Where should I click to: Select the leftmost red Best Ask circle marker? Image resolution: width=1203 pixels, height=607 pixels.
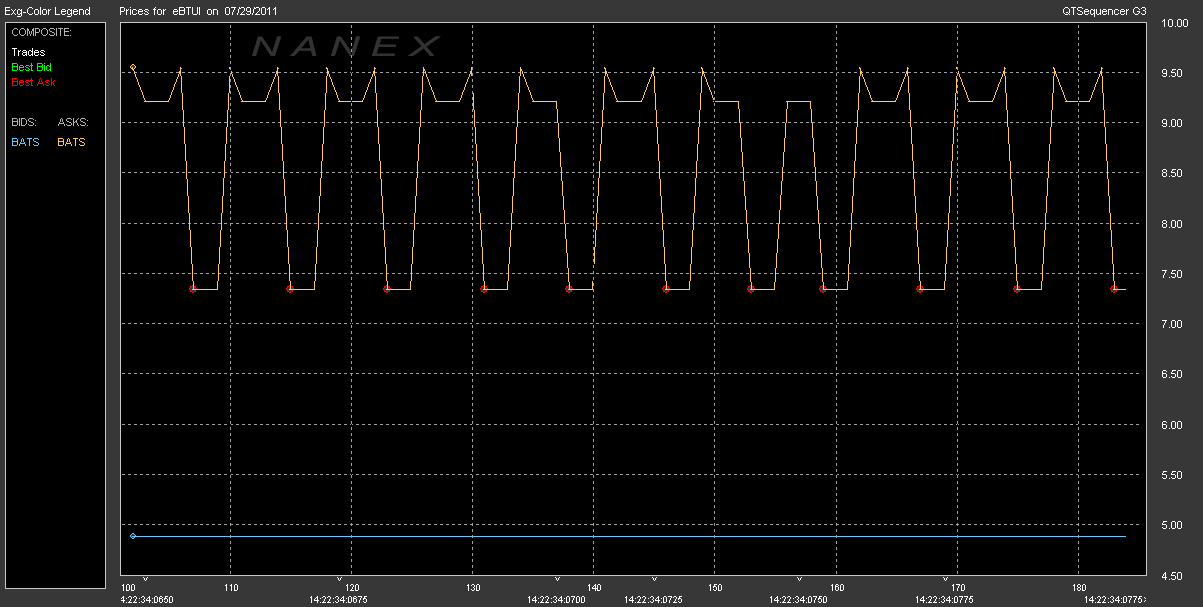(x=193, y=288)
